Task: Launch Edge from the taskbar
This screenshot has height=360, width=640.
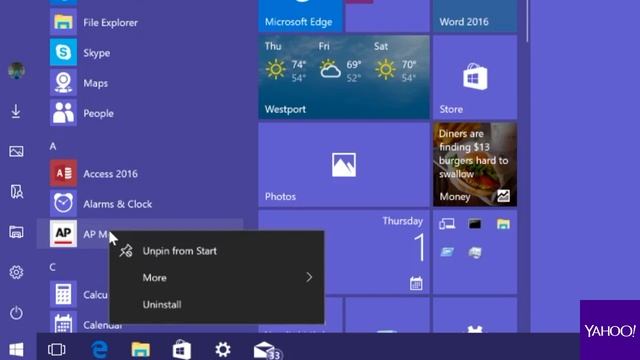Action: point(99,349)
